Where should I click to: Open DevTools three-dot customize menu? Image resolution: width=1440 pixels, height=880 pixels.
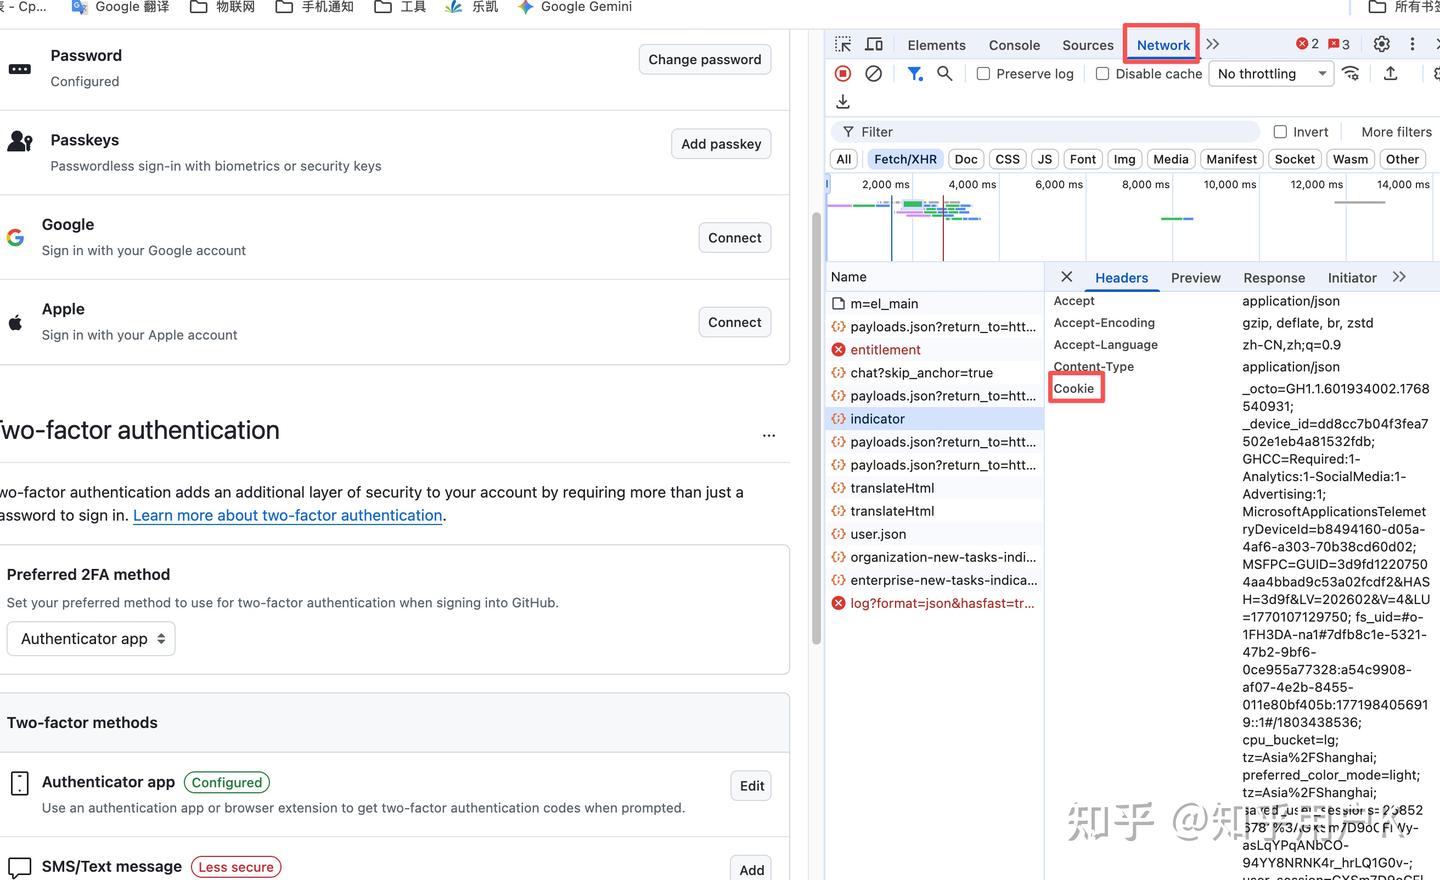click(x=1412, y=44)
